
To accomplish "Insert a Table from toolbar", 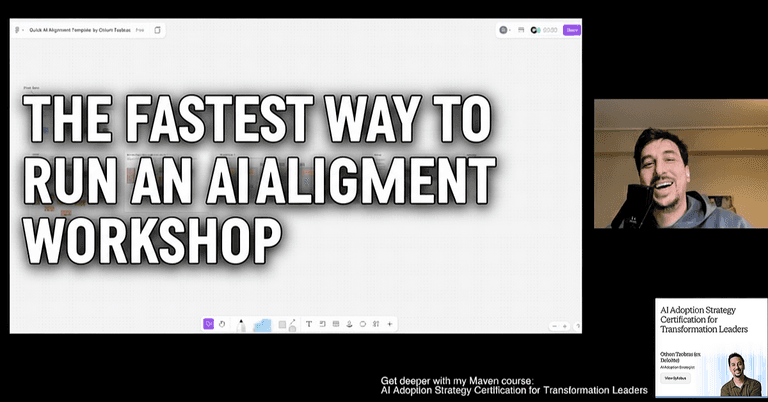I will (336, 324).
